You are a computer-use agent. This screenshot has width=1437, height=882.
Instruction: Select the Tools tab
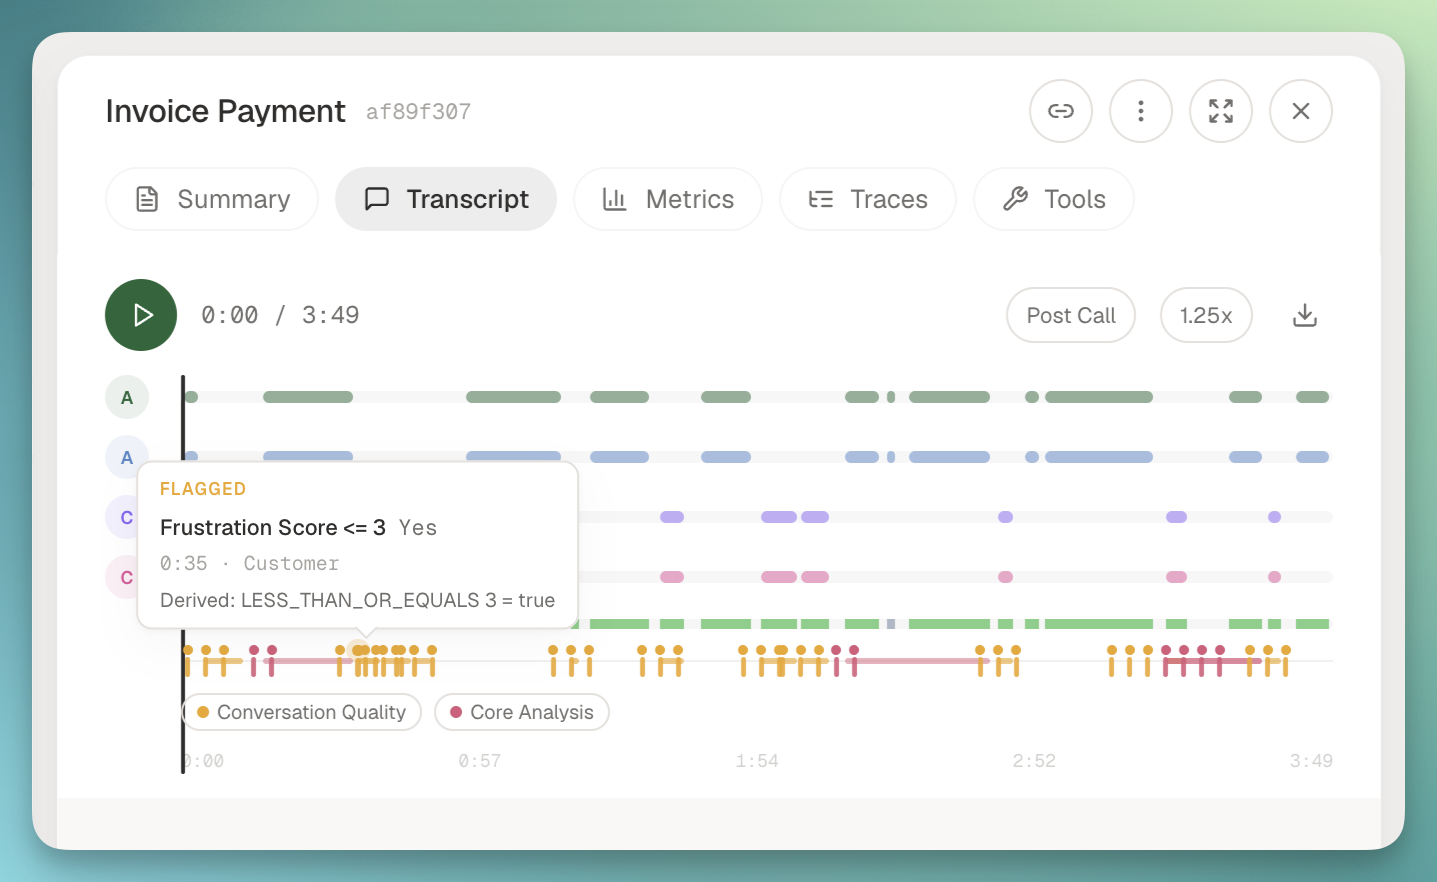[x=1054, y=199]
